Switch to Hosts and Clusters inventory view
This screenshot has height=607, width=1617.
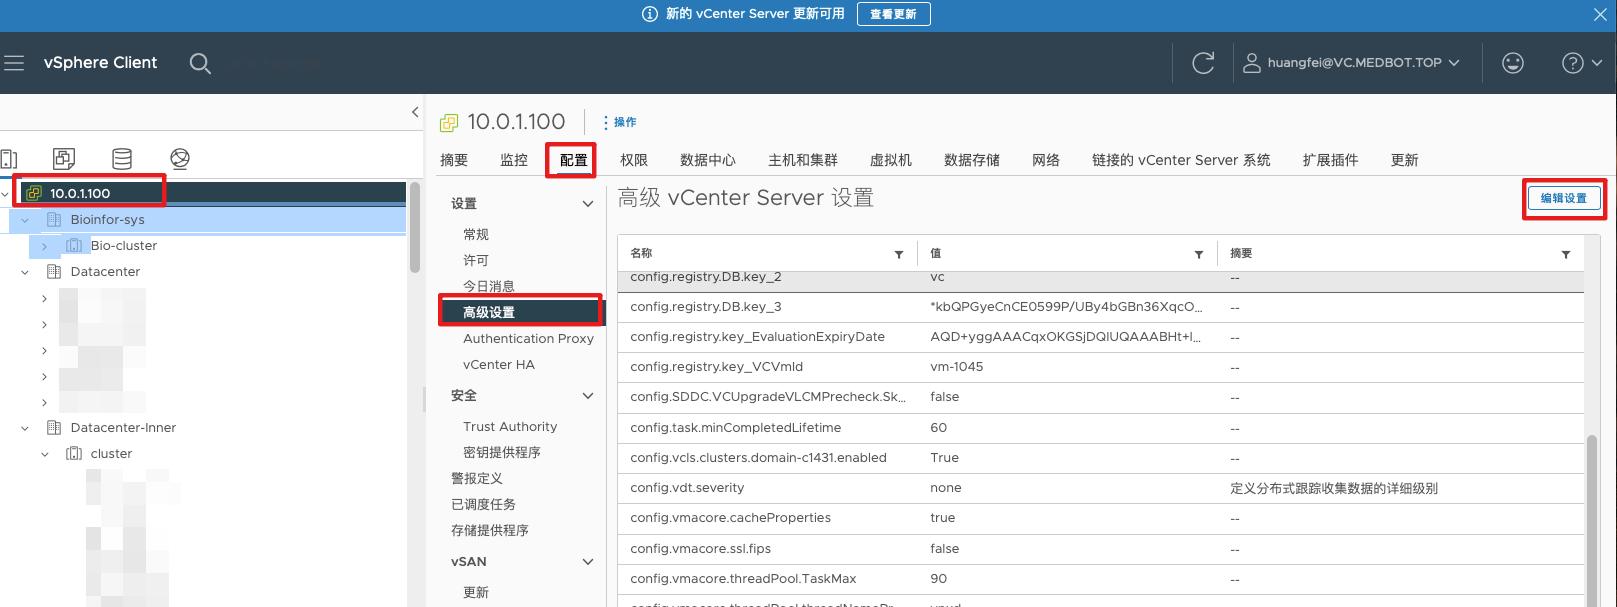pyautogui.click(x=8, y=159)
